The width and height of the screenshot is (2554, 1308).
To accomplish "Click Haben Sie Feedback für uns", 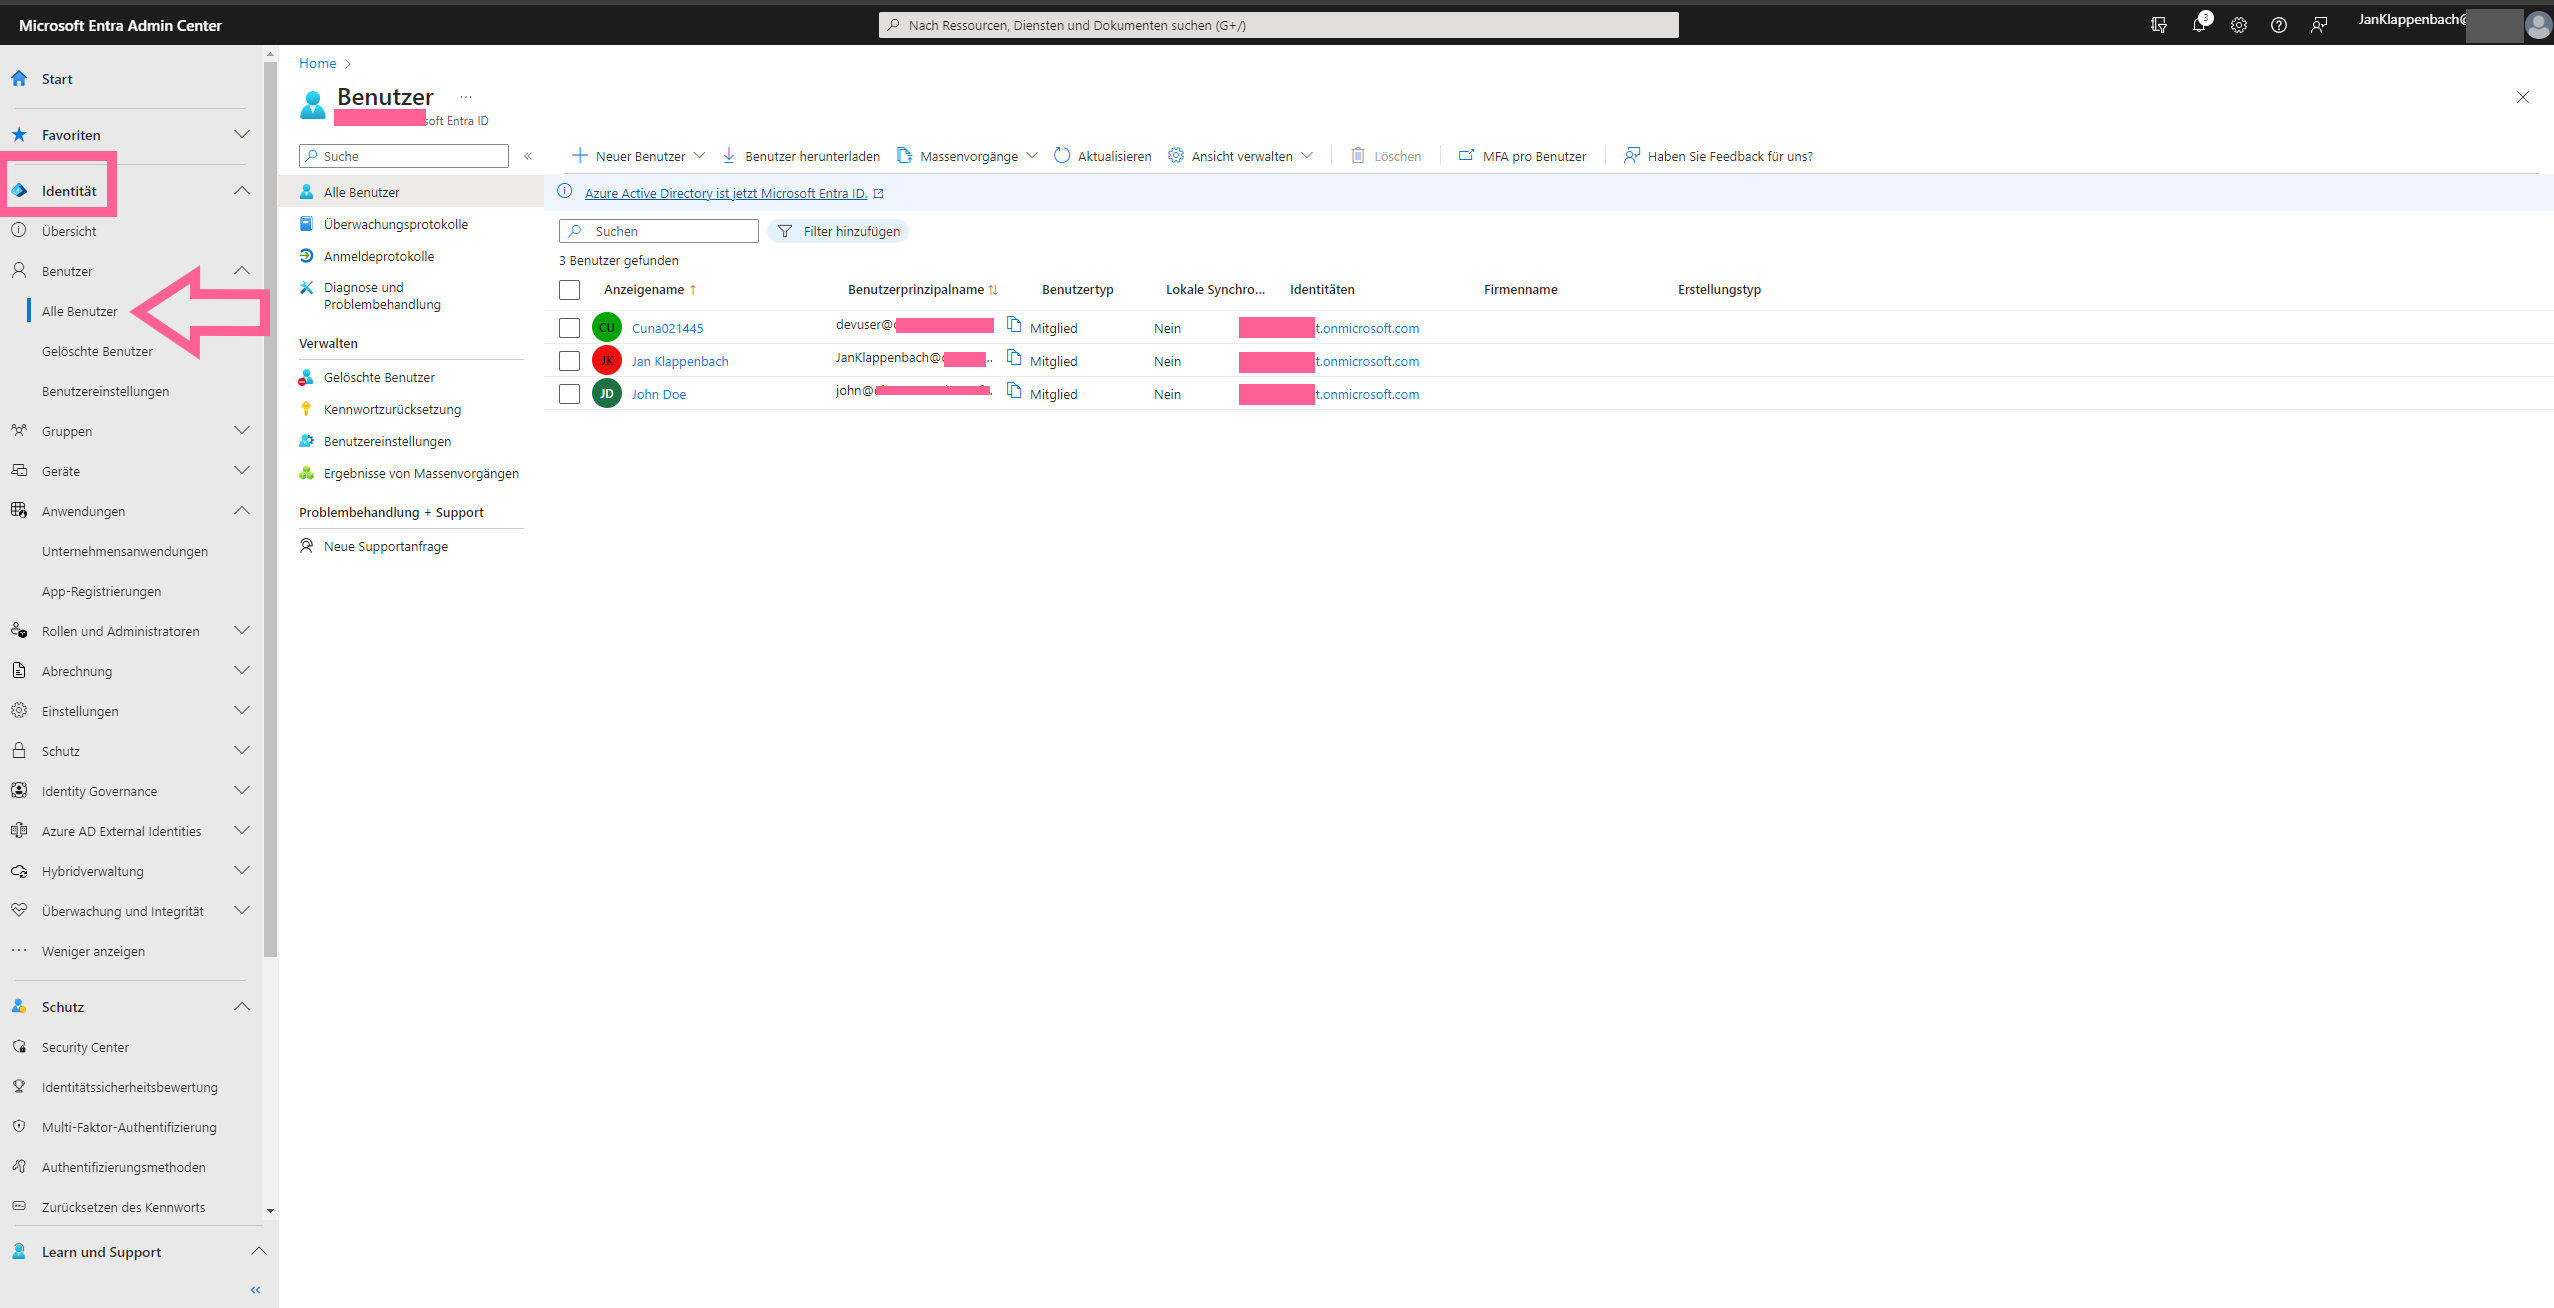I will 1718,156.
